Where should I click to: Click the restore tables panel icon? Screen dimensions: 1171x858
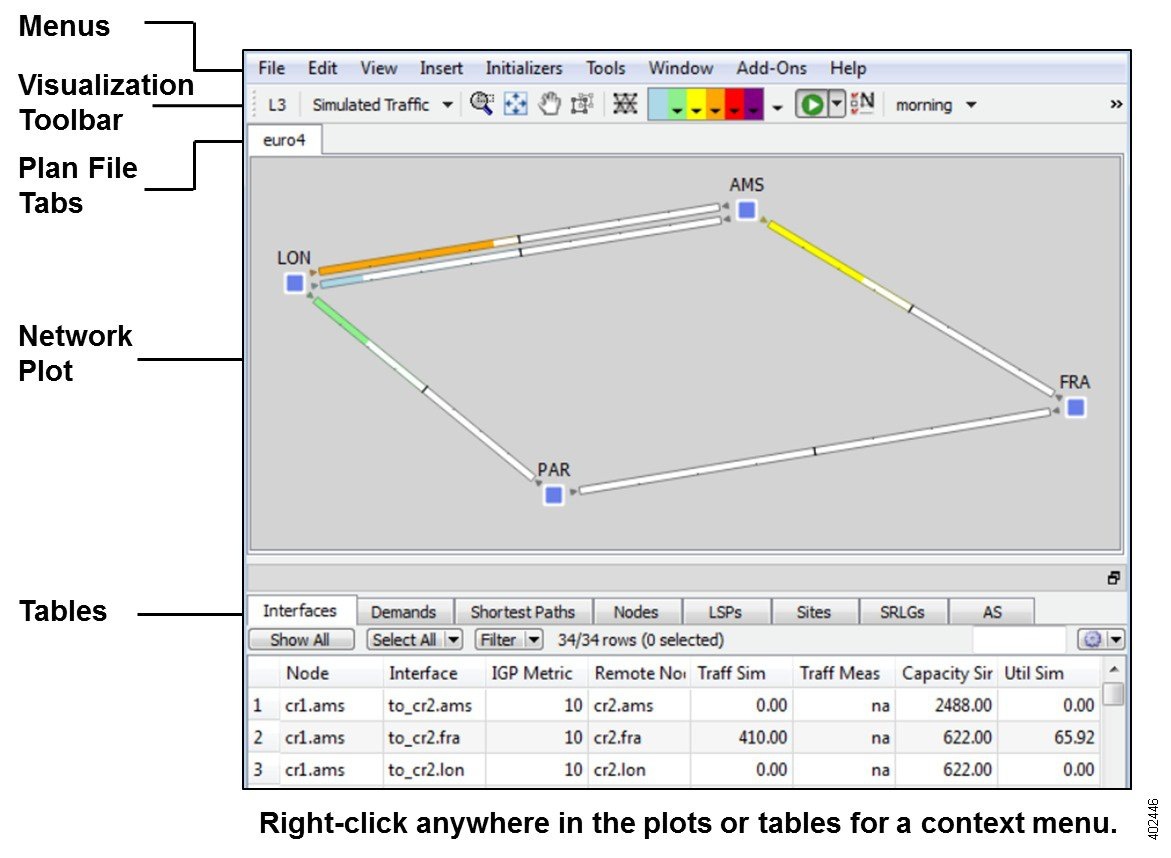click(x=1113, y=578)
